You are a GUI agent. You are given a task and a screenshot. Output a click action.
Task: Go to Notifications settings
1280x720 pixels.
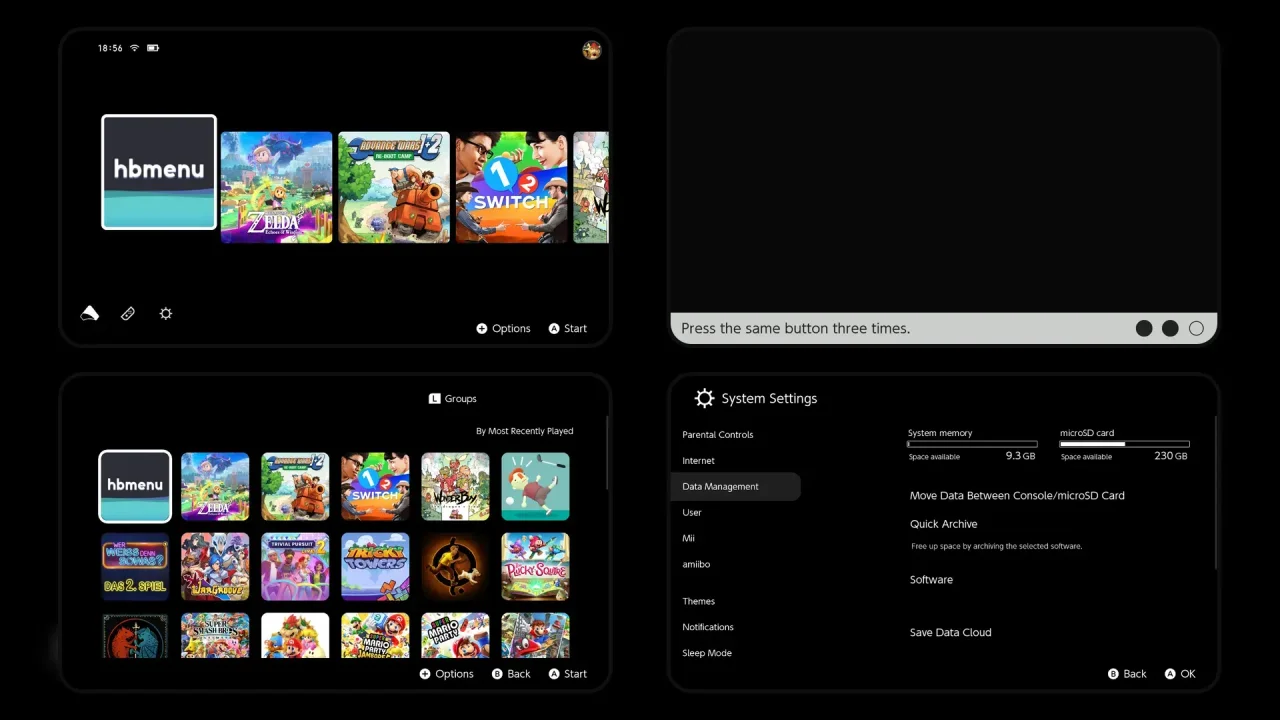[708, 628]
